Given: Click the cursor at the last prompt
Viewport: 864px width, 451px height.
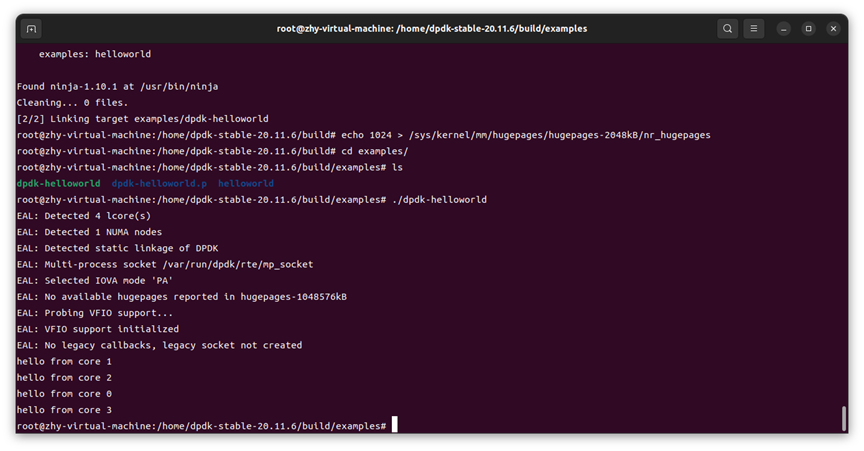Looking at the screenshot, I should pyautogui.click(x=395, y=426).
